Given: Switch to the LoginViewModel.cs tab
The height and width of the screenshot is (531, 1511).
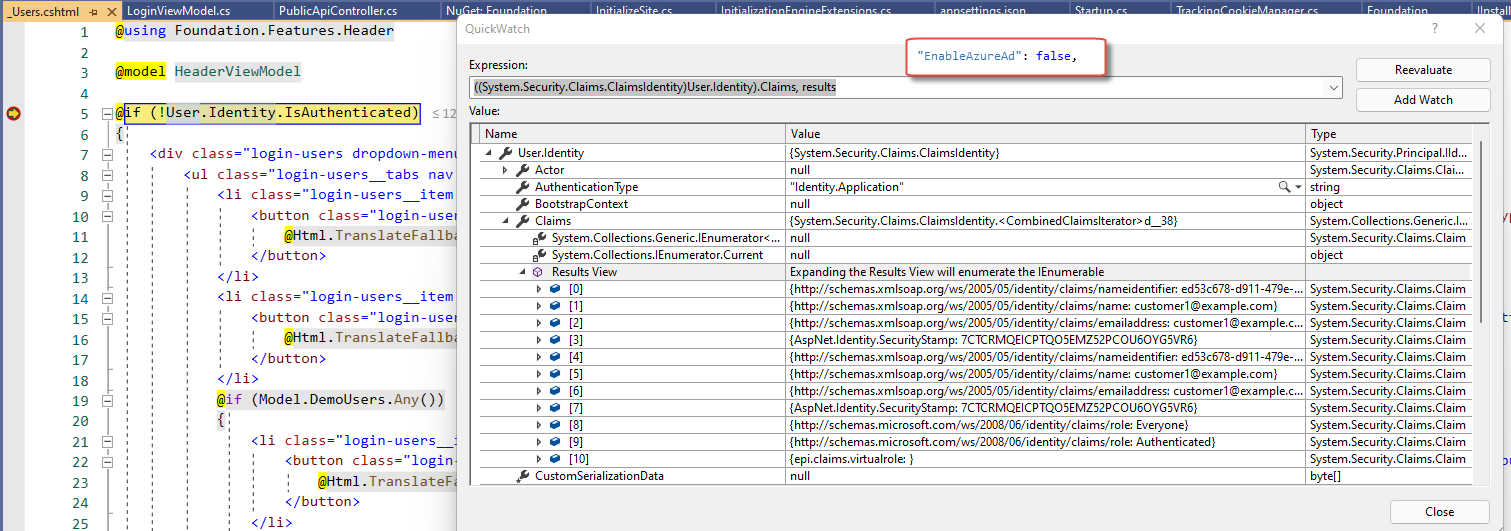Looking at the screenshot, I should [x=179, y=11].
